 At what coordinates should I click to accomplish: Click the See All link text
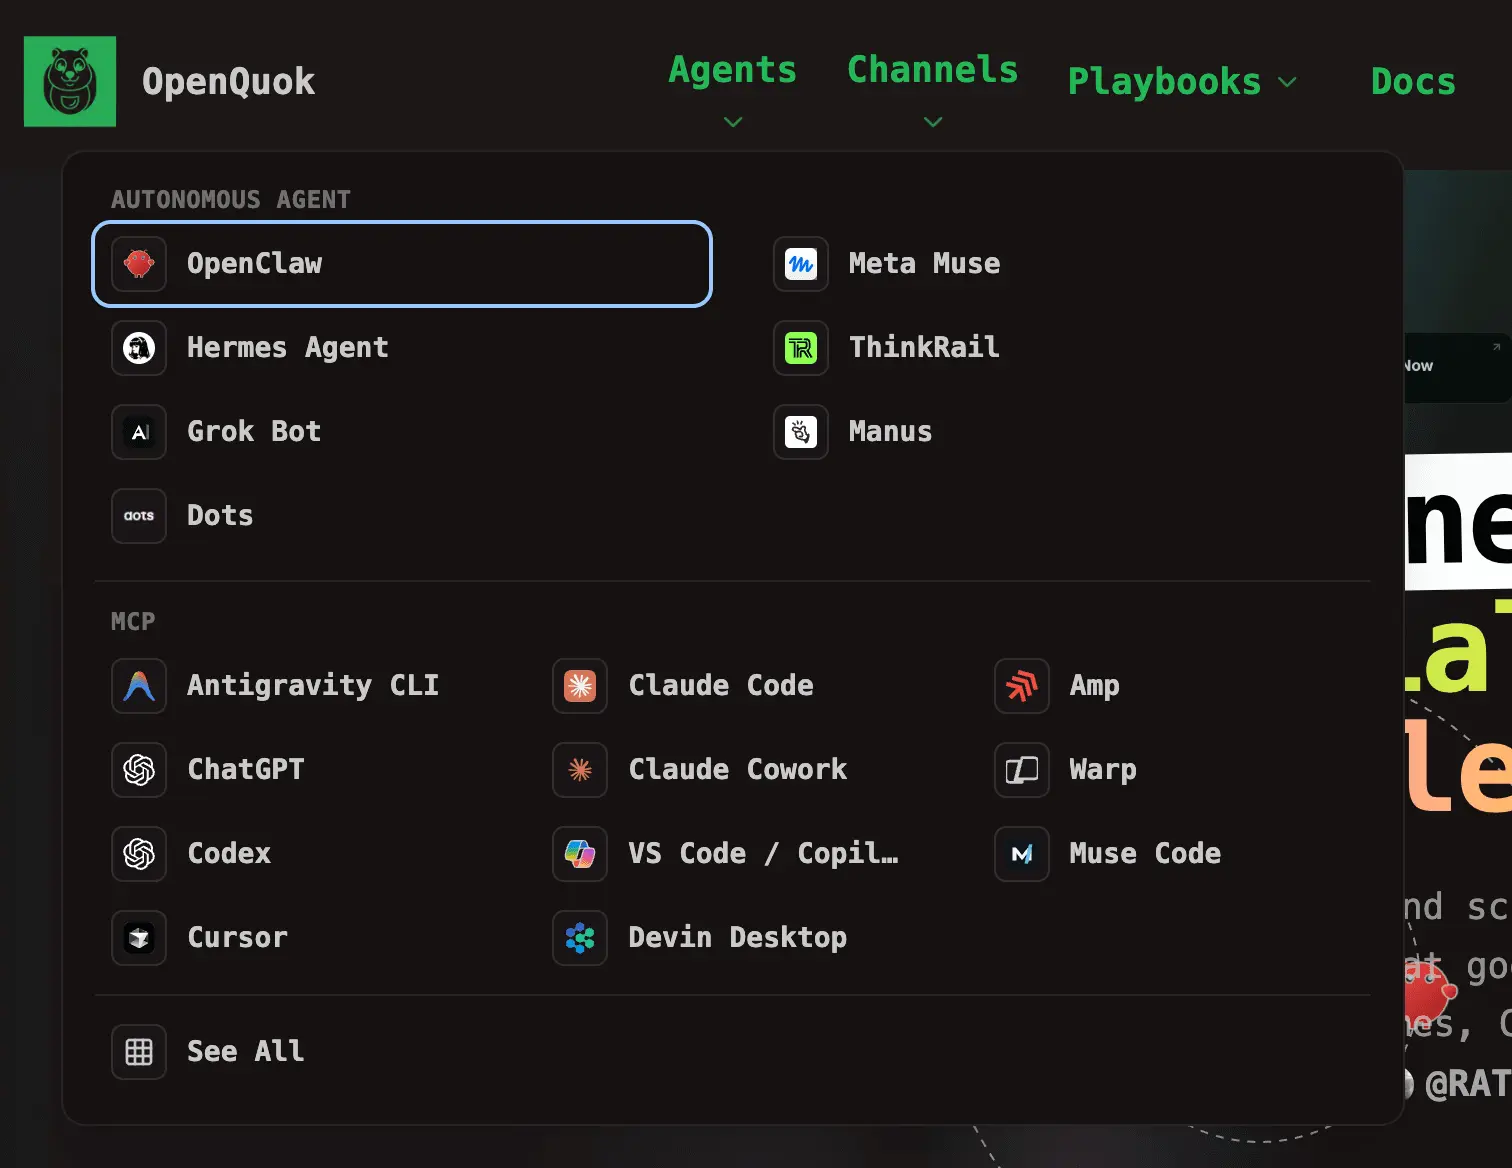click(x=246, y=1052)
